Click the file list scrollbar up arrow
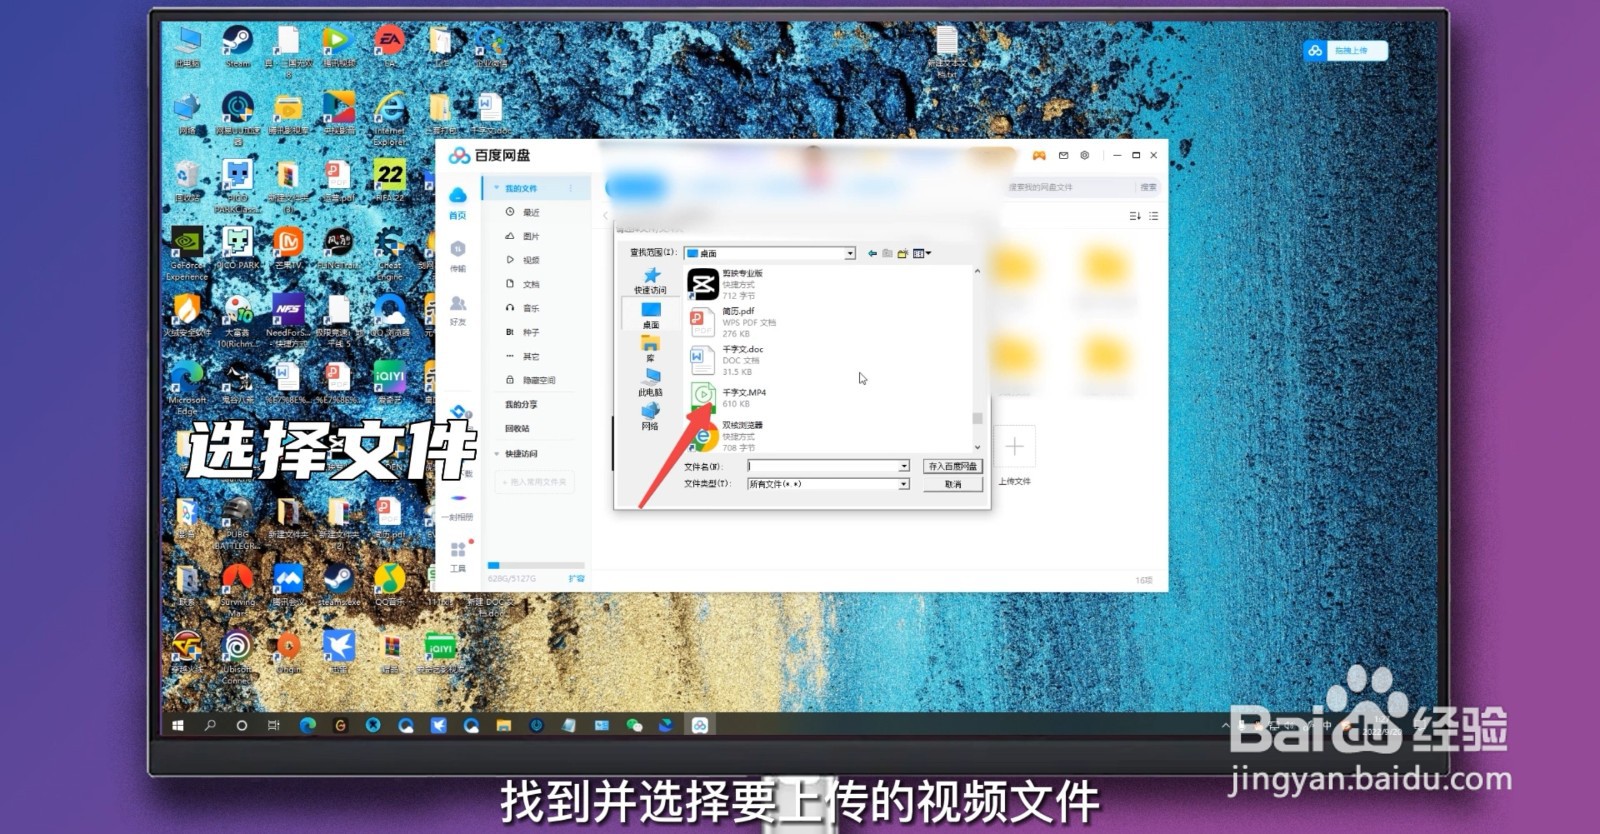 [x=977, y=272]
